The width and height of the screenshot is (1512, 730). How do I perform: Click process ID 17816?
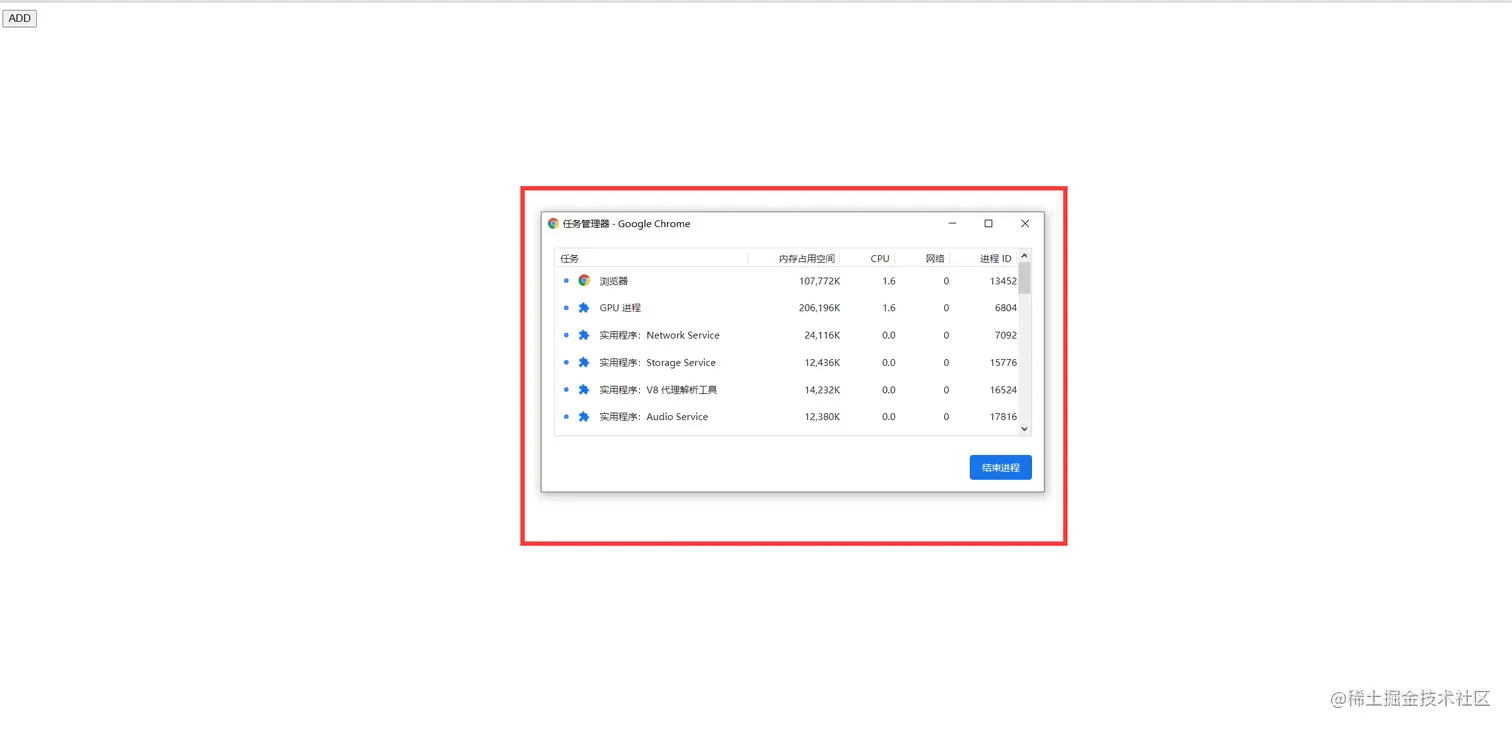click(1003, 417)
